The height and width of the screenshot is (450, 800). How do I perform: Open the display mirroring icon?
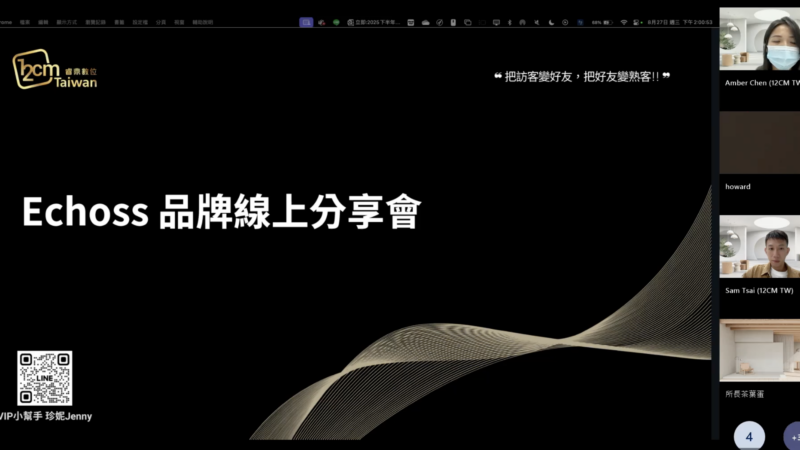pos(496,22)
